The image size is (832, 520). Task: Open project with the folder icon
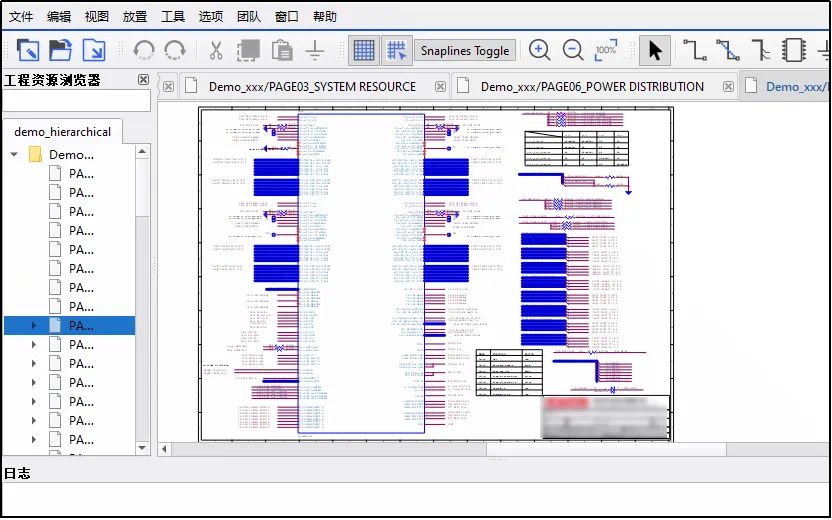pos(61,50)
